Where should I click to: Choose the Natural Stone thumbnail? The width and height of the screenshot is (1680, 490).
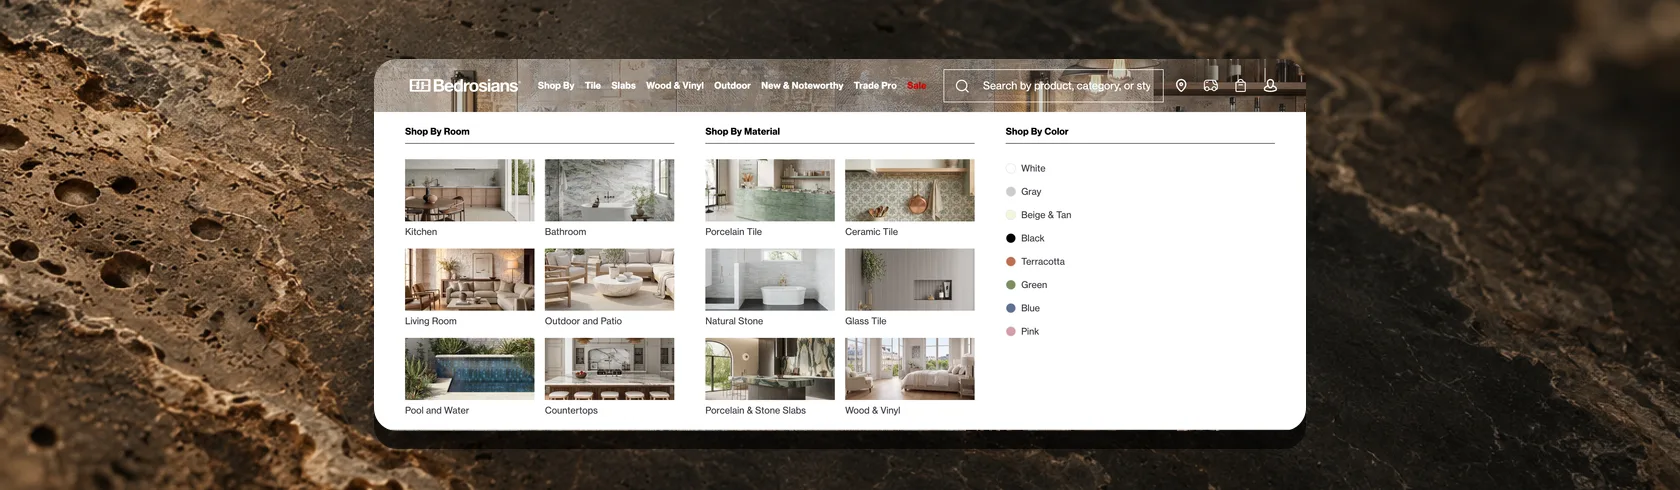[770, 280]
